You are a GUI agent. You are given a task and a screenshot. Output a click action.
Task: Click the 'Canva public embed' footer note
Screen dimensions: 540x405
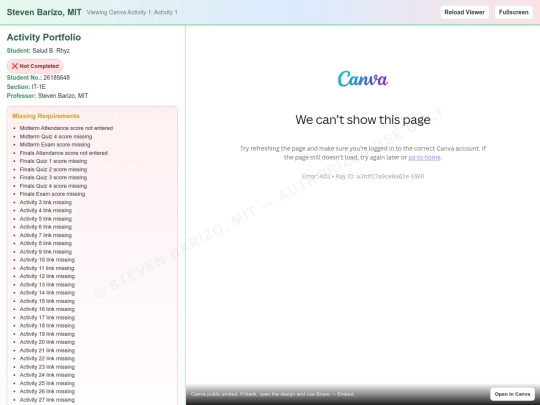[273, 394]
